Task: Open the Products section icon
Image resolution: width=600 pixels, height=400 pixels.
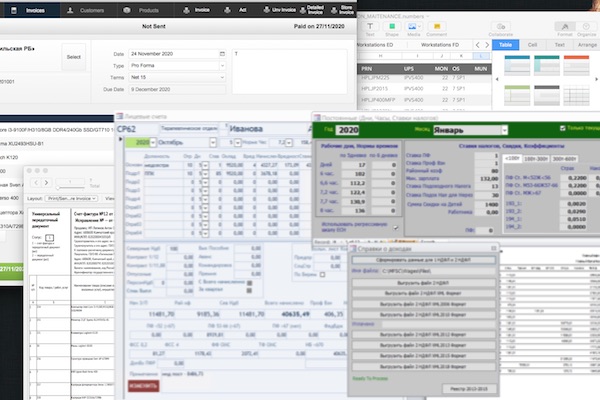Action: [x=127, y=10]
